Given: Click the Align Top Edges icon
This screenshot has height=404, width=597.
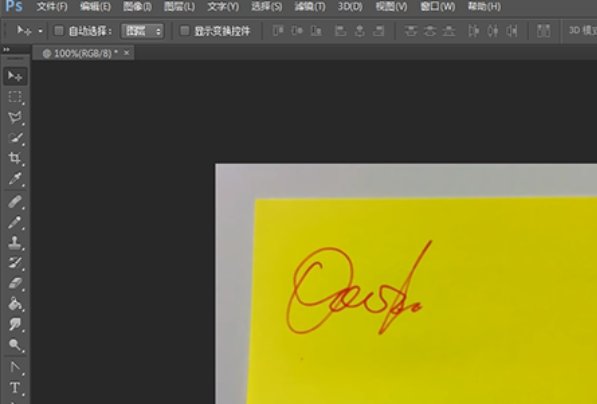Looking at the screenshot, I should [x=278, y=31].
